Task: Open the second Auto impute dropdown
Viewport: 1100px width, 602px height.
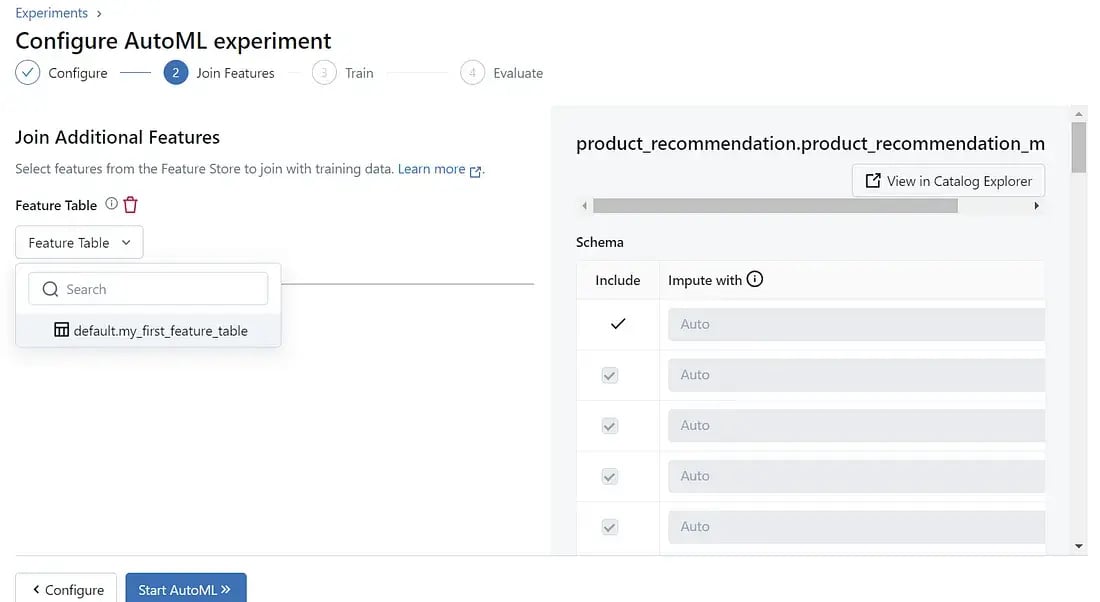Action: [x=856, y=375]
